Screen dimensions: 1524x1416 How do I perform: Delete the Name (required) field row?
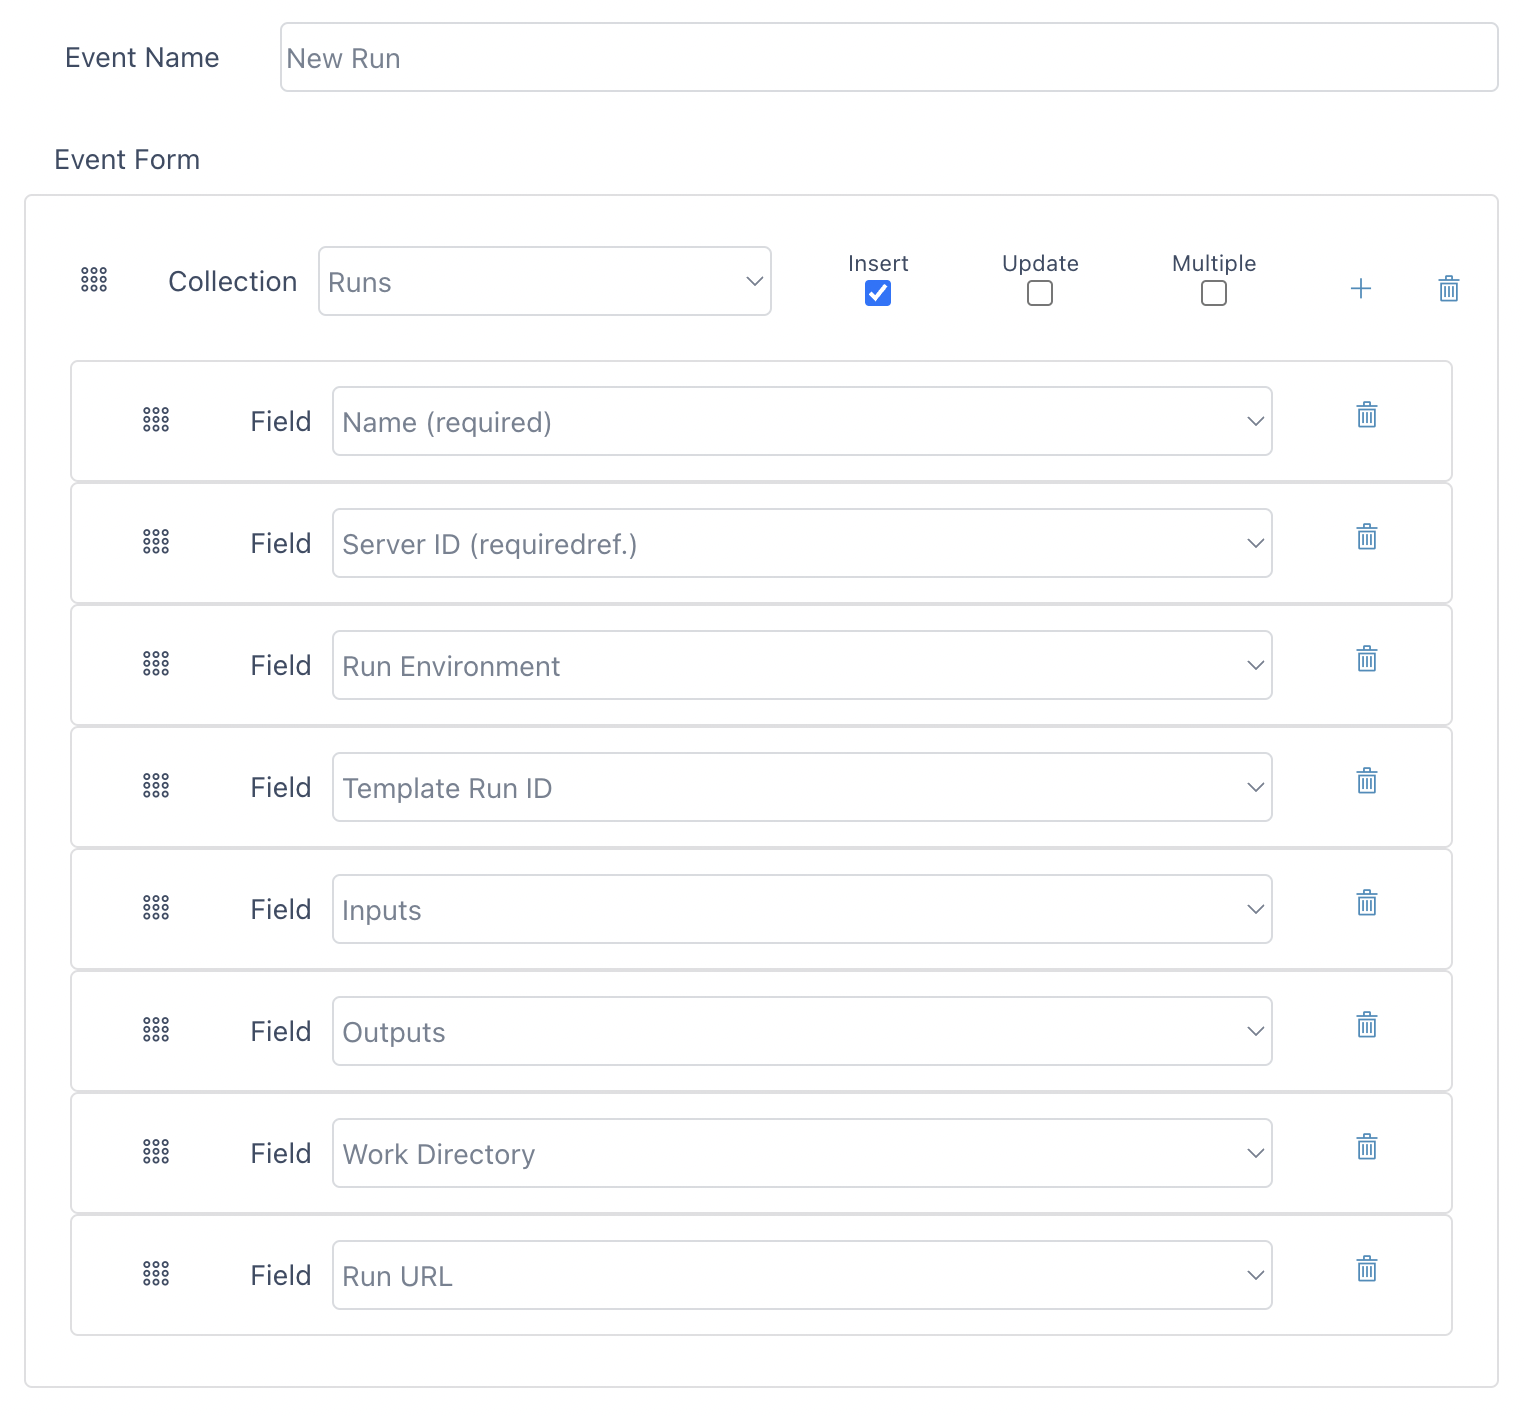tap(1366, 415)
